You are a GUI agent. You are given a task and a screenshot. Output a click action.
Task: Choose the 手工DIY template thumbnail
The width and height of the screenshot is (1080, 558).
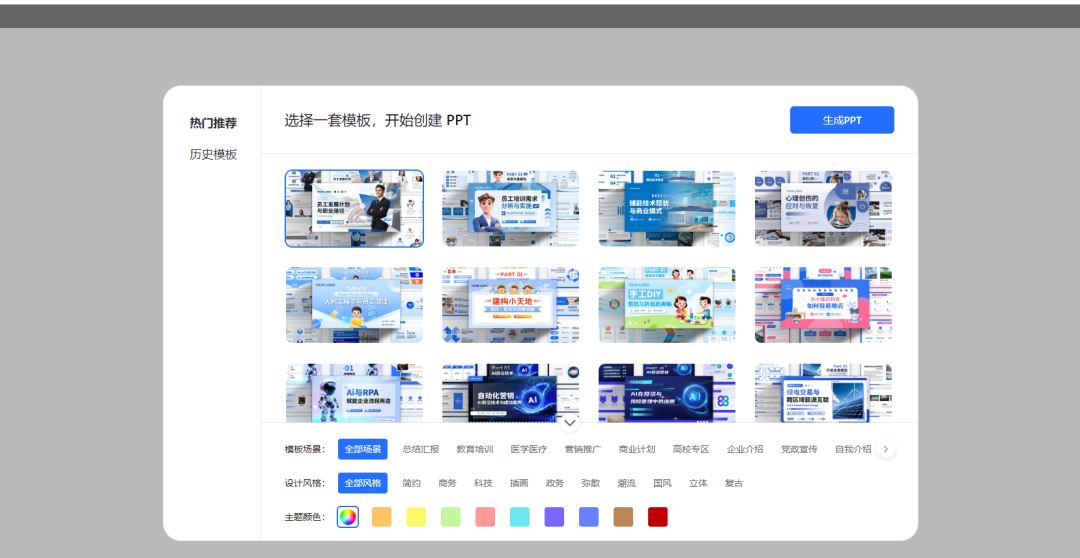click(667, 305)
